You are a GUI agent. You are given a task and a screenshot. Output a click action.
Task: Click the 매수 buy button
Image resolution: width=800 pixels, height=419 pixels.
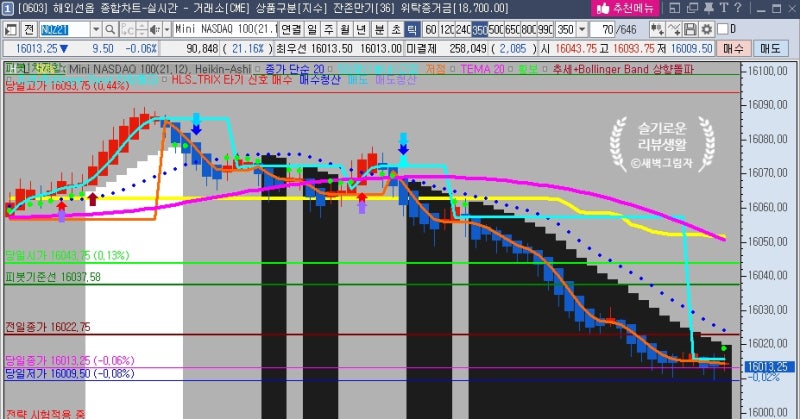tap(733, 49)
